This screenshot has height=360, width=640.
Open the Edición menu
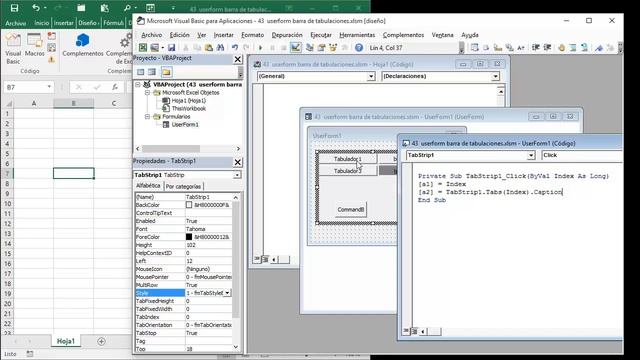(x=180, y=35)
